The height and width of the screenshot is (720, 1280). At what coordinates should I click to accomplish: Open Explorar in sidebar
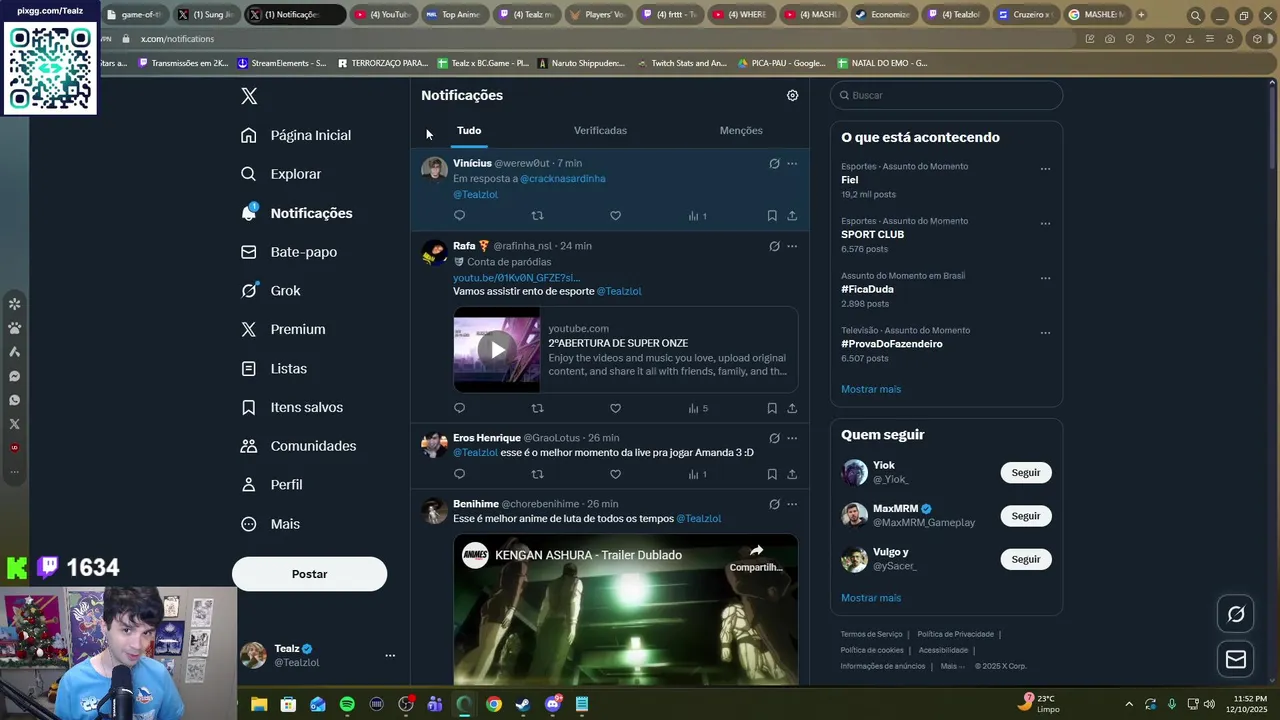(281, 174)
